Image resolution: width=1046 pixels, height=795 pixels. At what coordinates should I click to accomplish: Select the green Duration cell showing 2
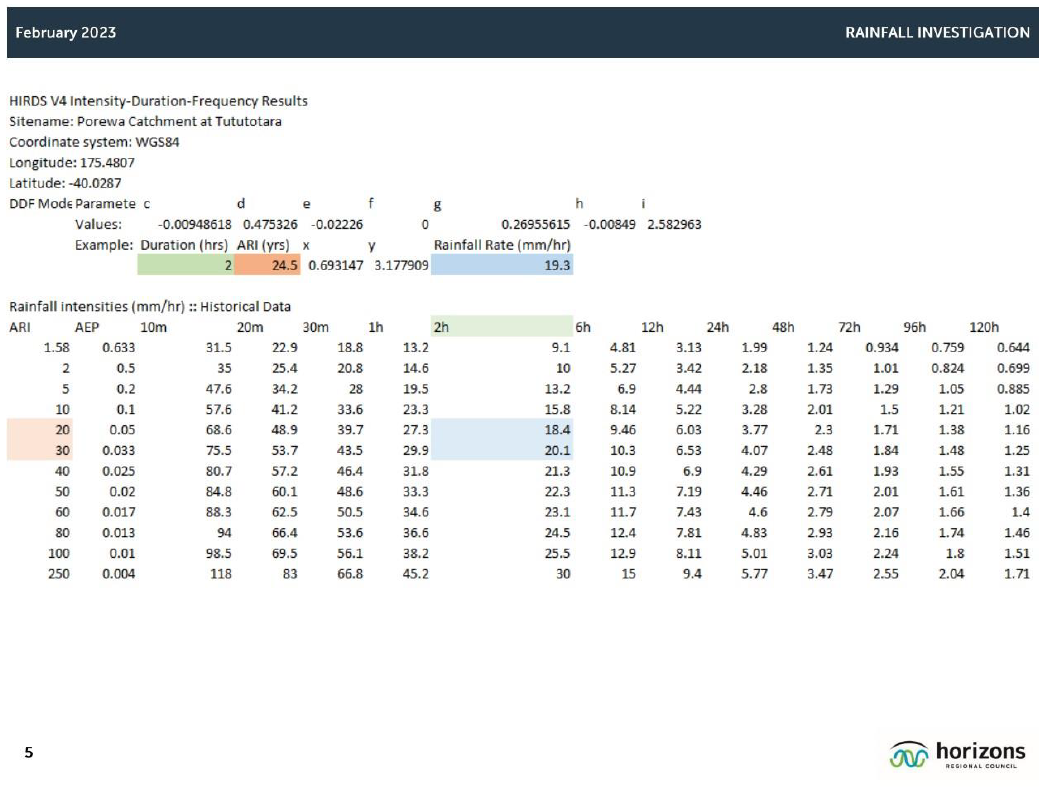(185, 265)
